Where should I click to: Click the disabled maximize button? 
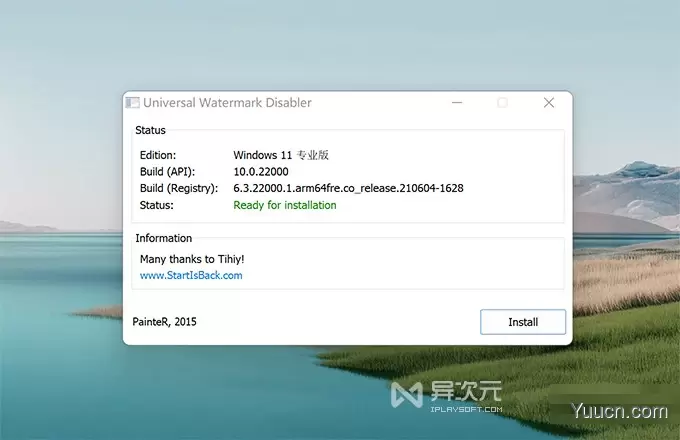pyautogui.click(x=503, y=103)
